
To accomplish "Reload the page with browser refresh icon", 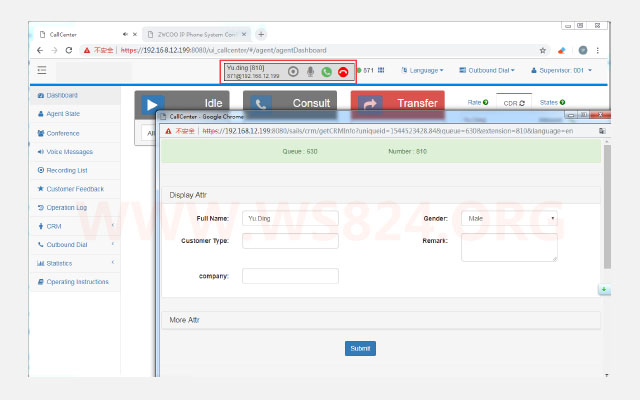I will [69, 50].
